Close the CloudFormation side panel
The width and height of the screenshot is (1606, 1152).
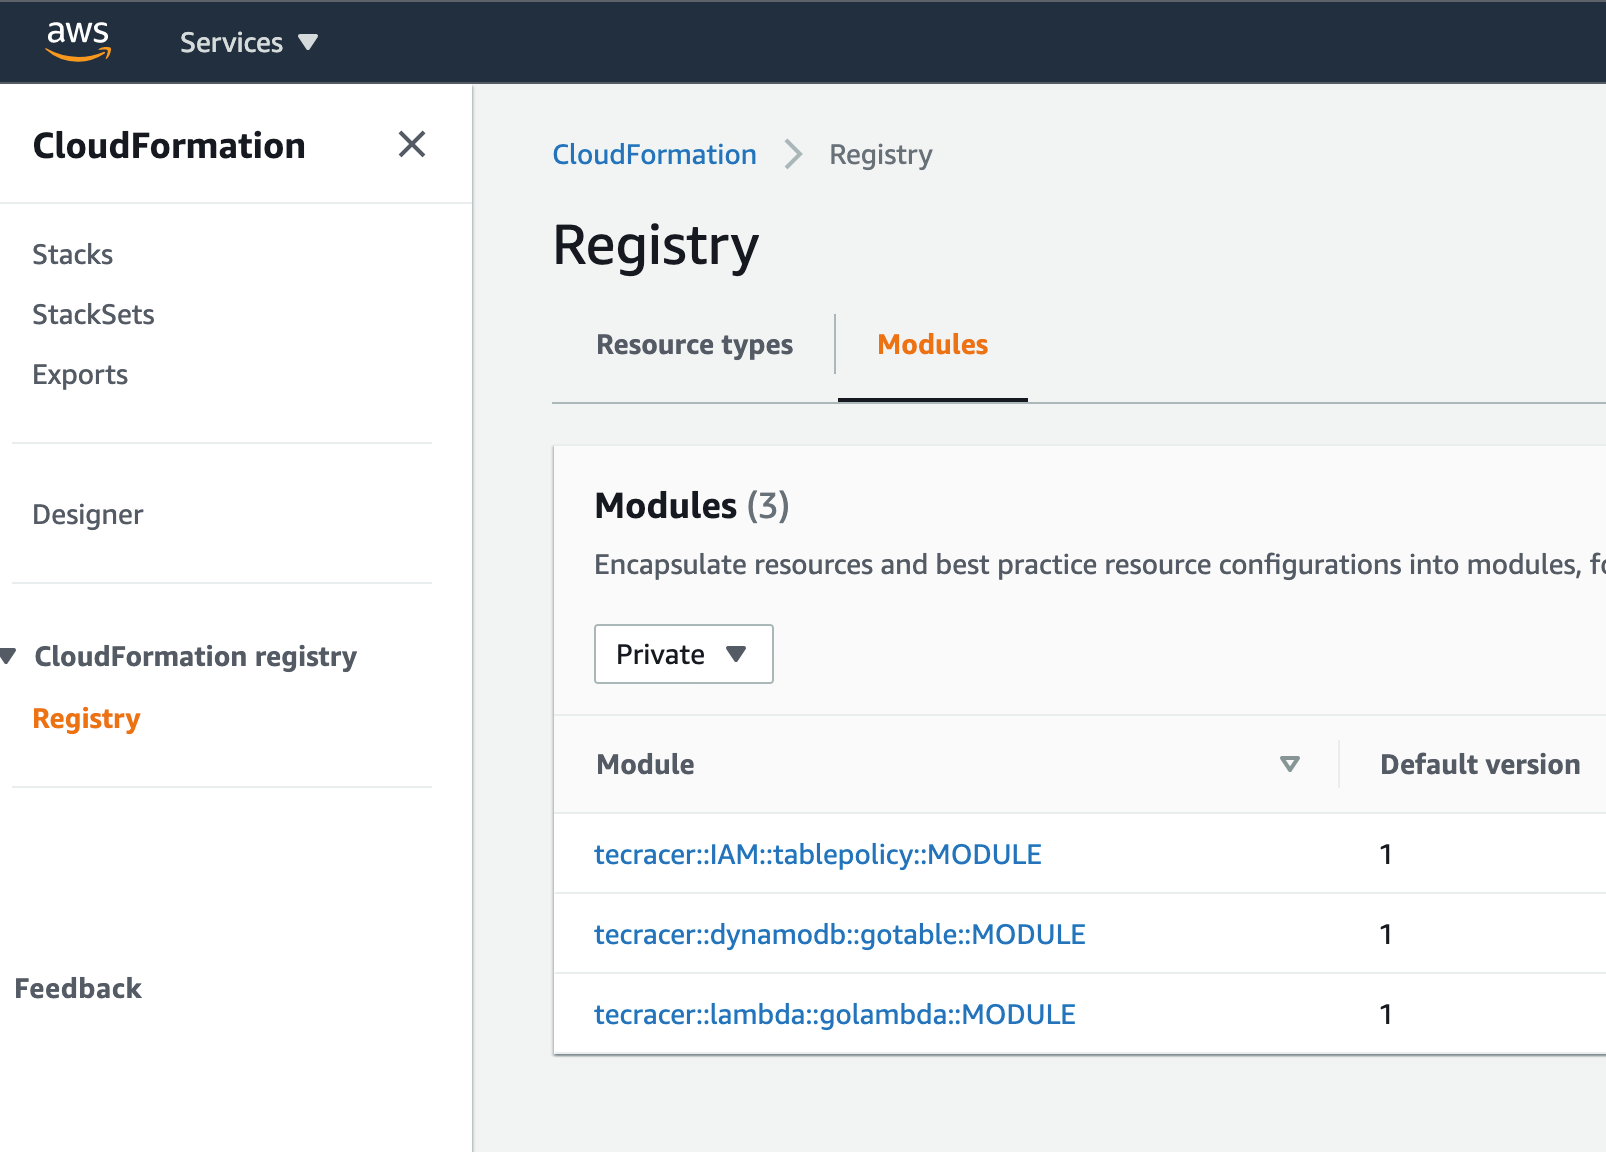click(x=412, y=145)
